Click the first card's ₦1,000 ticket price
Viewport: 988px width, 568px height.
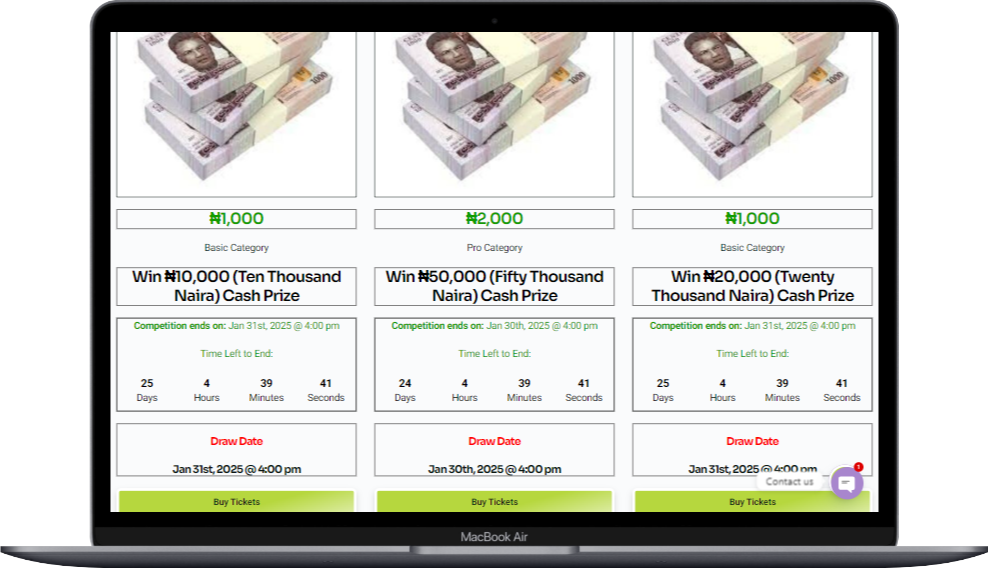(x=236, y=219)
